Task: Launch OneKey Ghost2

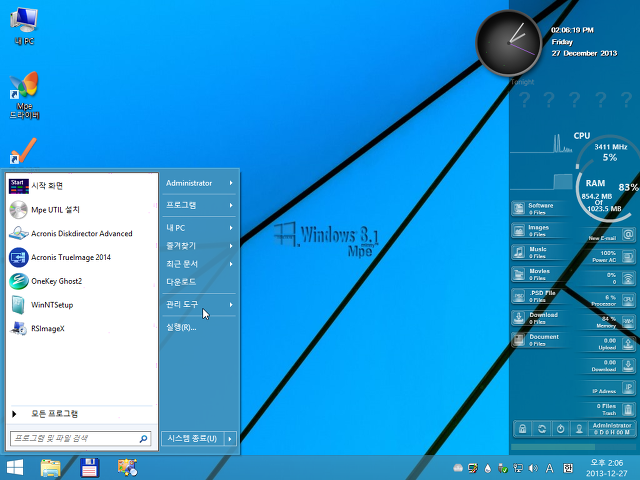Action: (x=82, y=281)
